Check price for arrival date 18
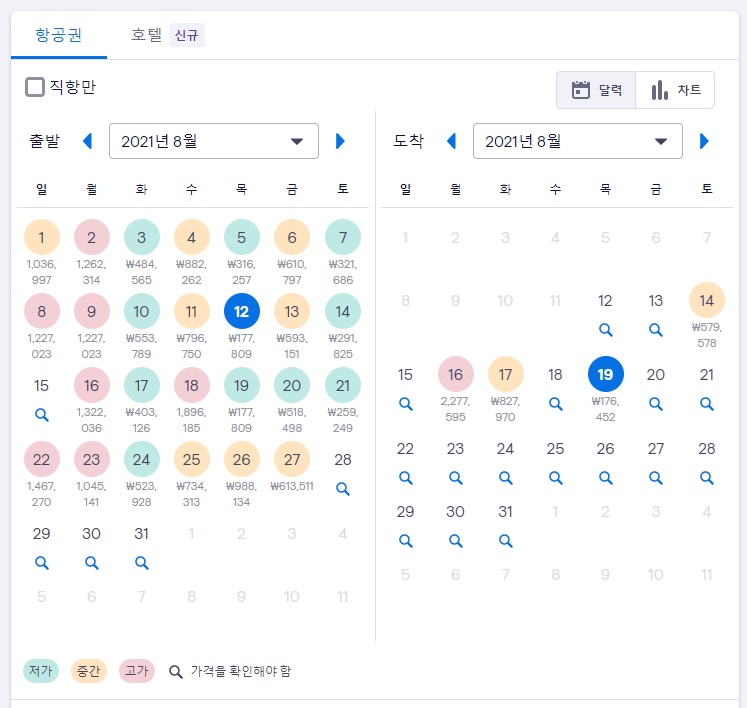747x708 pixels. coord(555,404)
